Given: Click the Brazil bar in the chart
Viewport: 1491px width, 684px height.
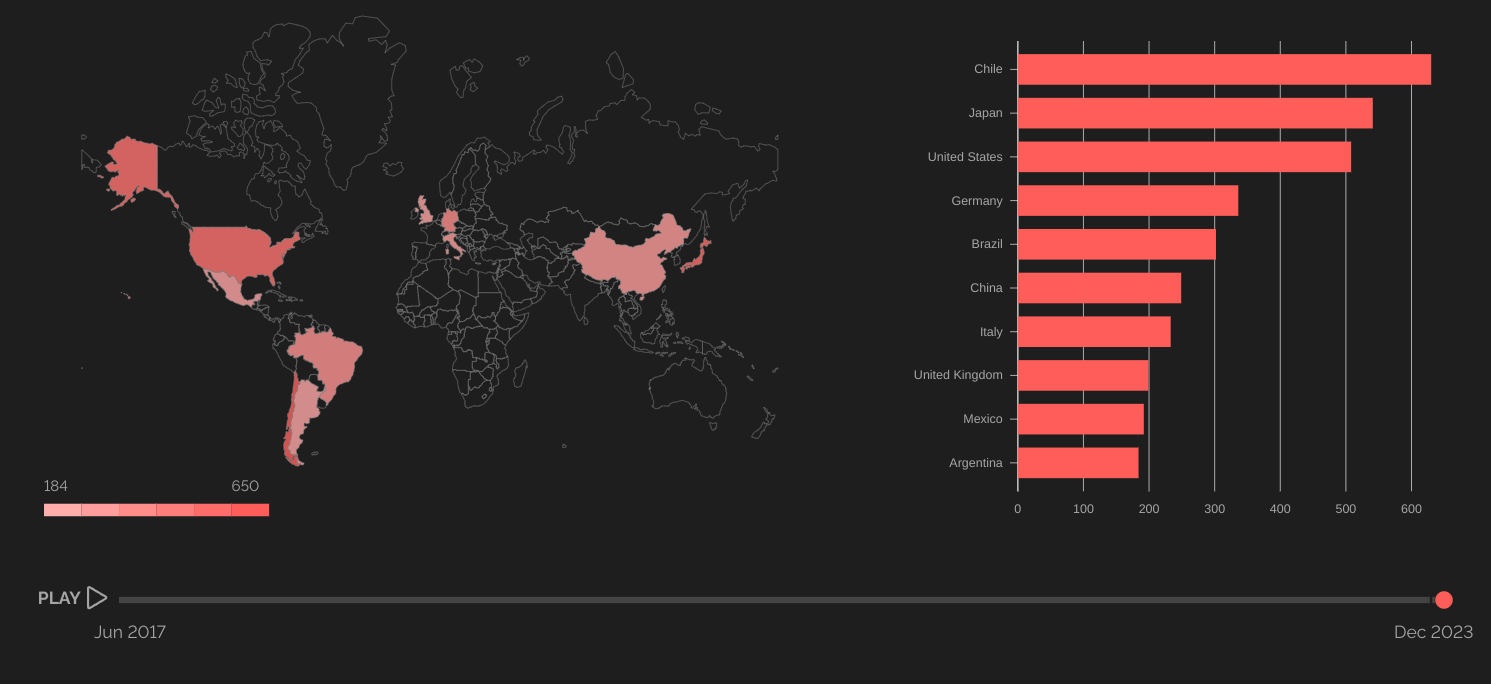Looking at the screenshot, I should [x=1117, y=244].
